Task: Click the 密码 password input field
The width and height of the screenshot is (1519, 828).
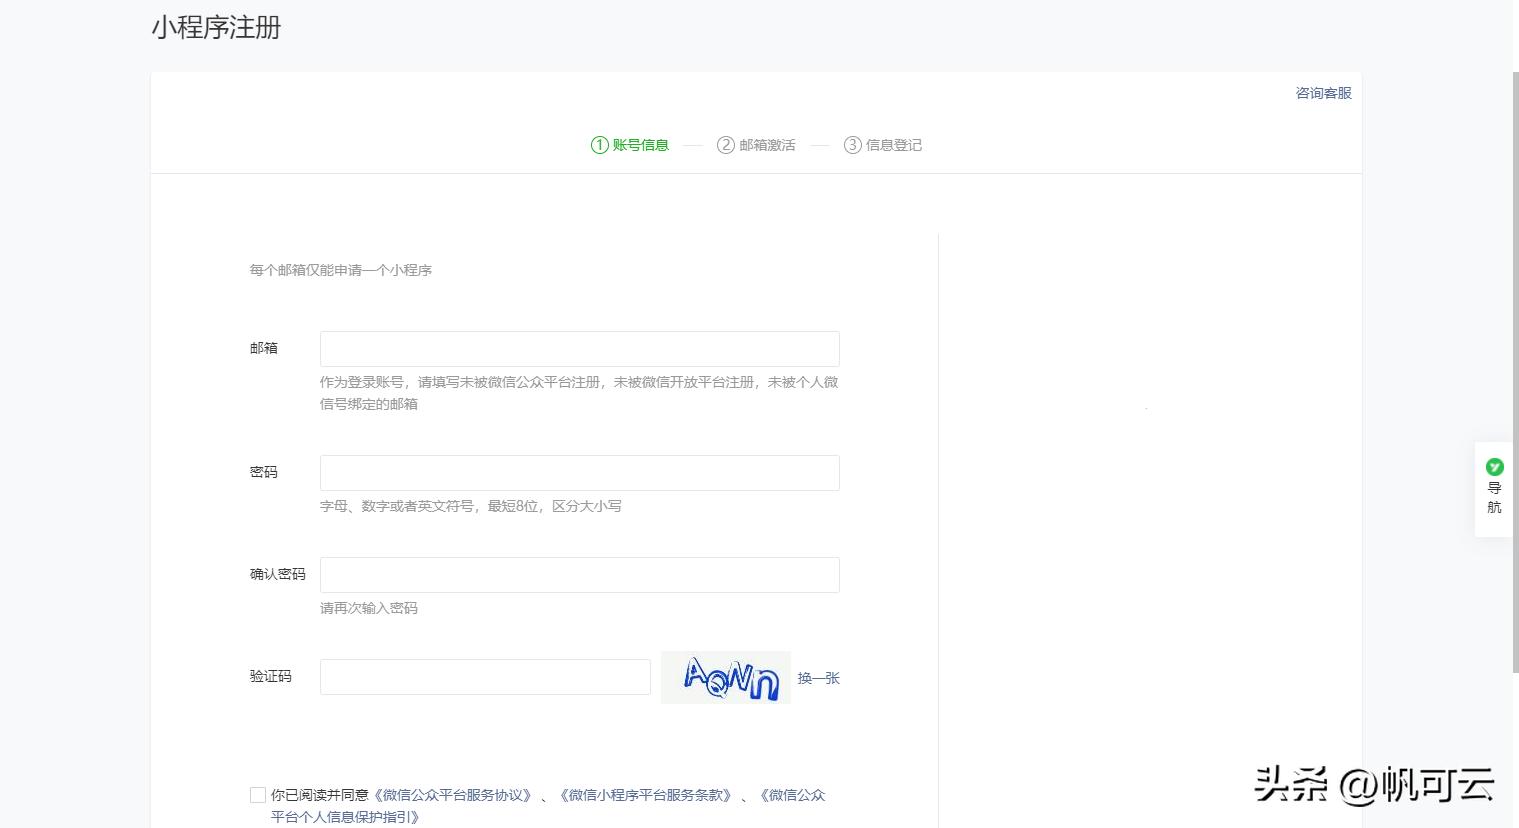Action: click(x=579, y=472)
